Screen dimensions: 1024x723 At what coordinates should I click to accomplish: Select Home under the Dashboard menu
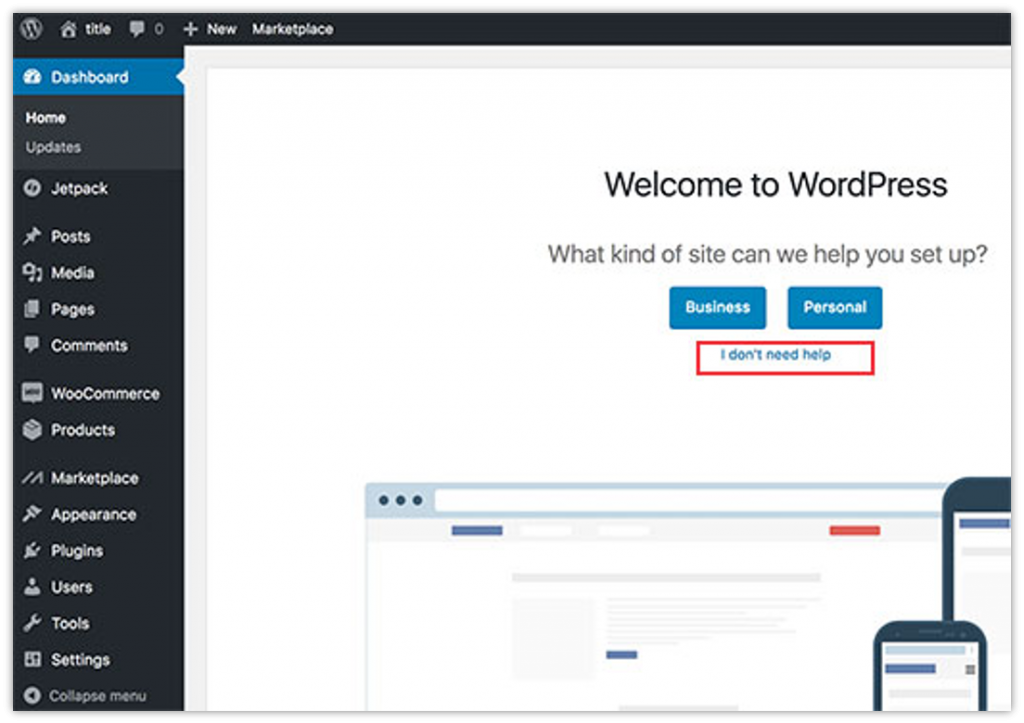coord(45,117)
